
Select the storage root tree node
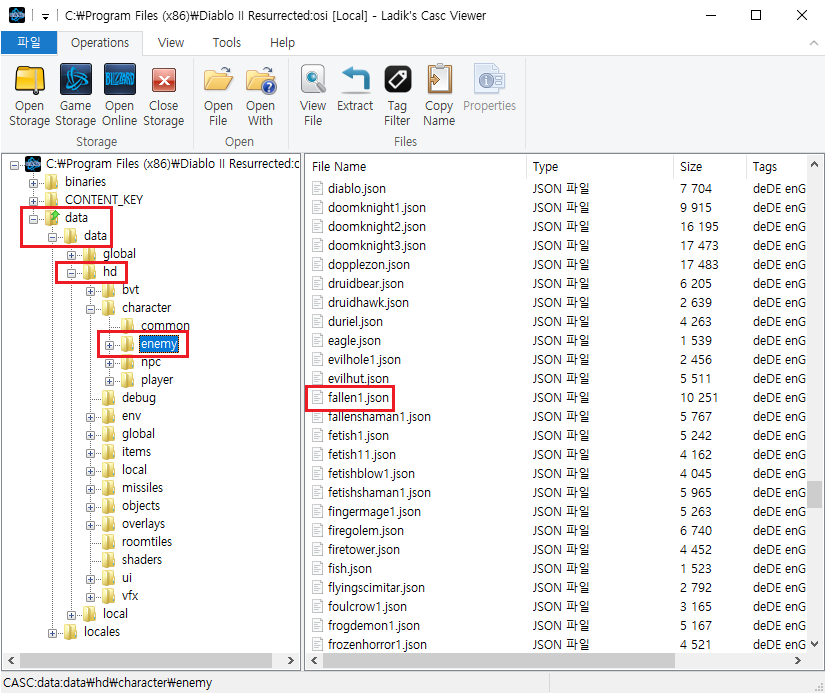pos(173,164)
